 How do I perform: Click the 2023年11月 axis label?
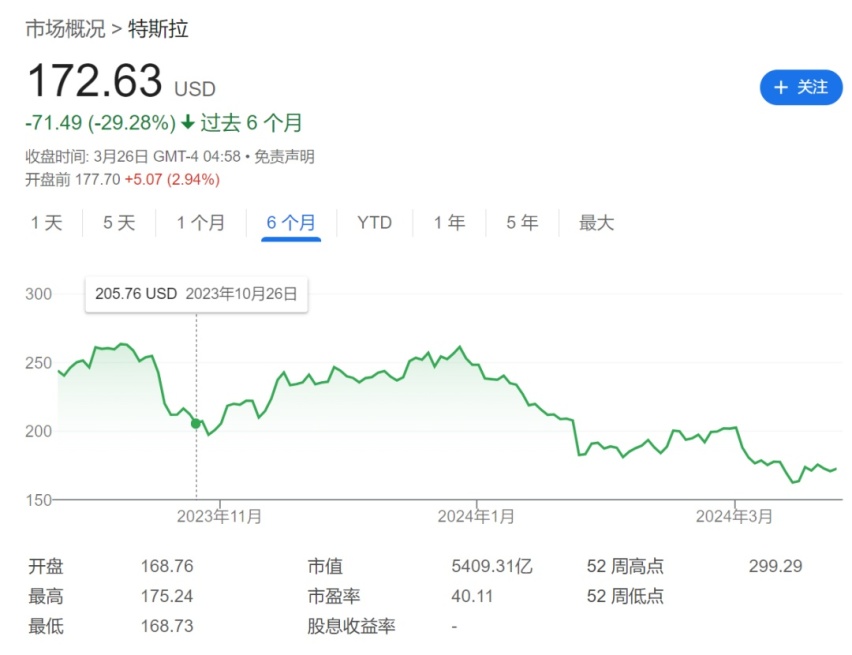click(219, 516)
